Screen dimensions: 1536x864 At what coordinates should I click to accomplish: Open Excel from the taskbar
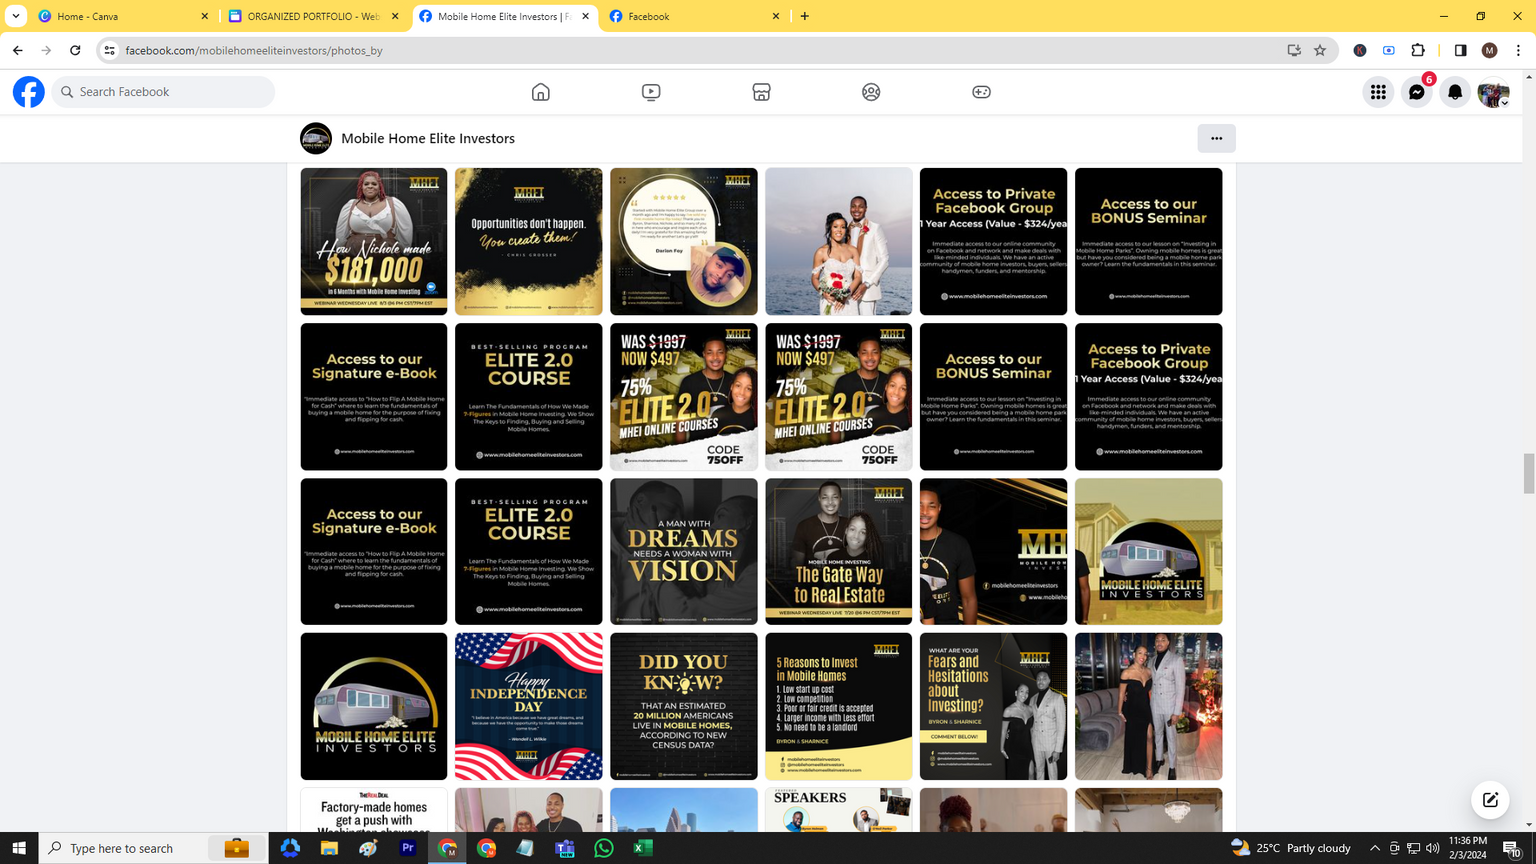[x=643, y=848]
